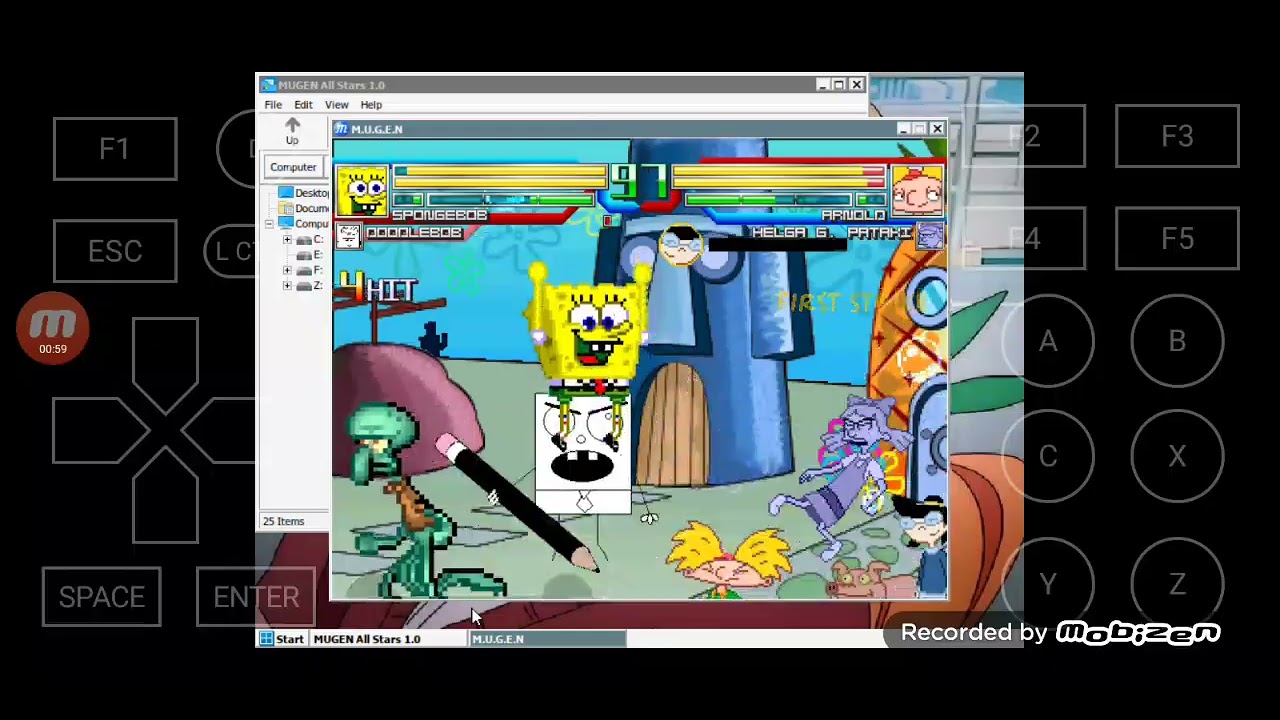1280x720 pixels.
Task: Switch to M.U.G.E.N taskbar item
Action: [x=547, y=639]
